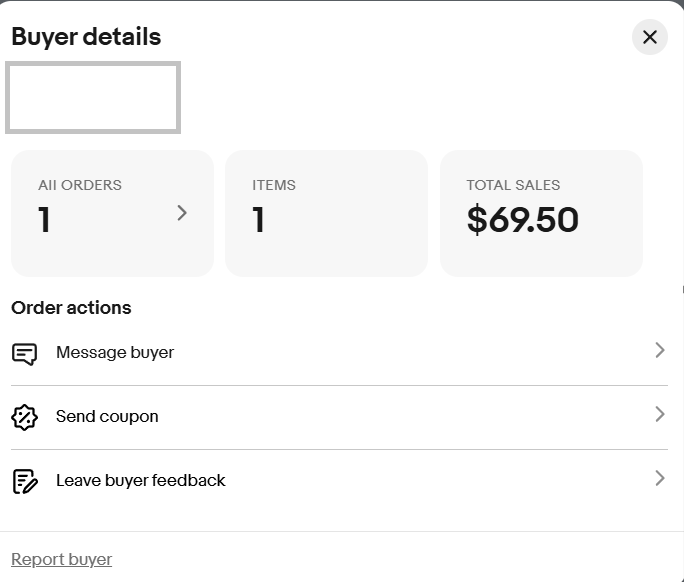Viewport: 684px width, 582px height.
Task: Select the Leave buyer feedback text
Action: pyautogui.click(x=141, y=480)
